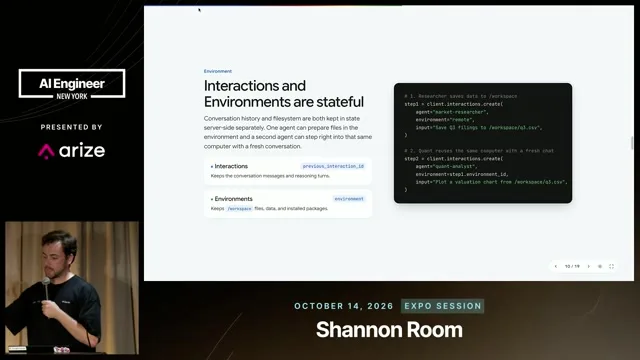Click the Interactions card
This screenshot has height=360, width=640.
[x=288, y=171]
